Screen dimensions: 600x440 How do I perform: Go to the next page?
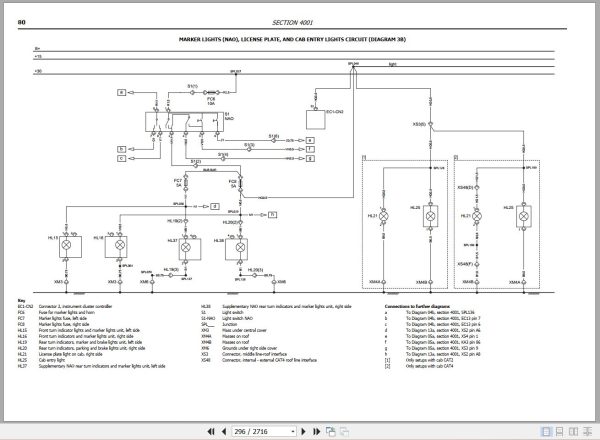click(303, 432)
